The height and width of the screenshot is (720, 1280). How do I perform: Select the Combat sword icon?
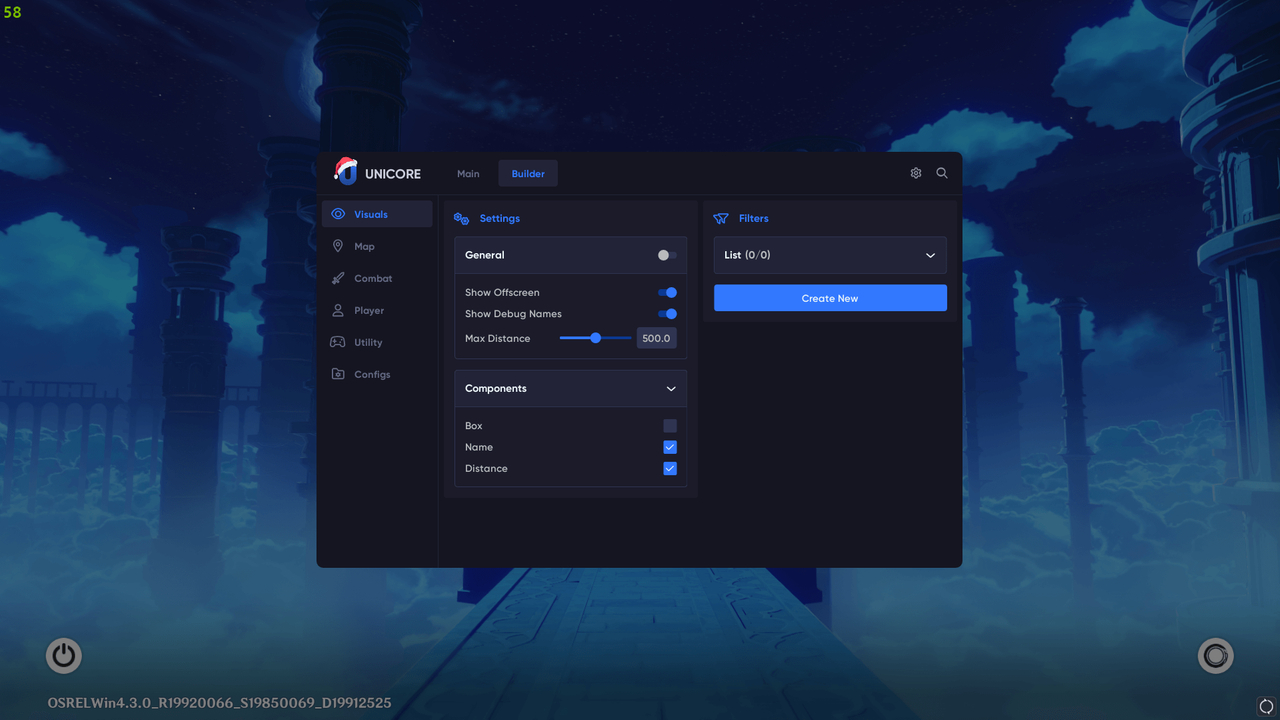click(339, 278)
